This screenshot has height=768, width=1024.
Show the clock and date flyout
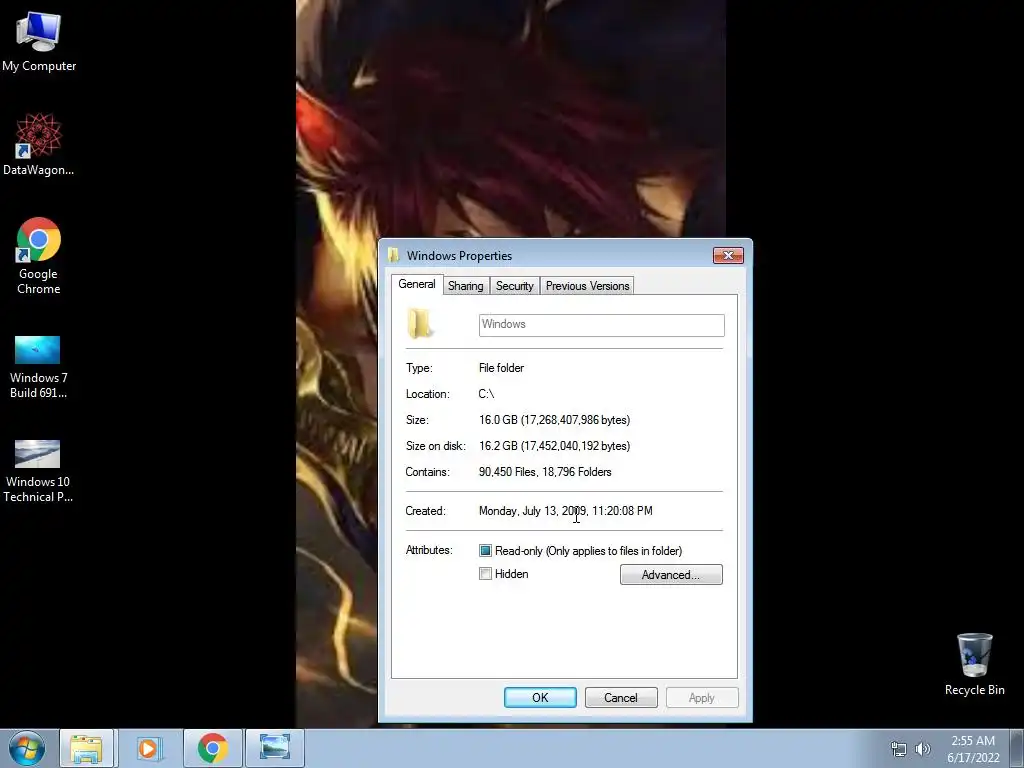tap(973, 749)
